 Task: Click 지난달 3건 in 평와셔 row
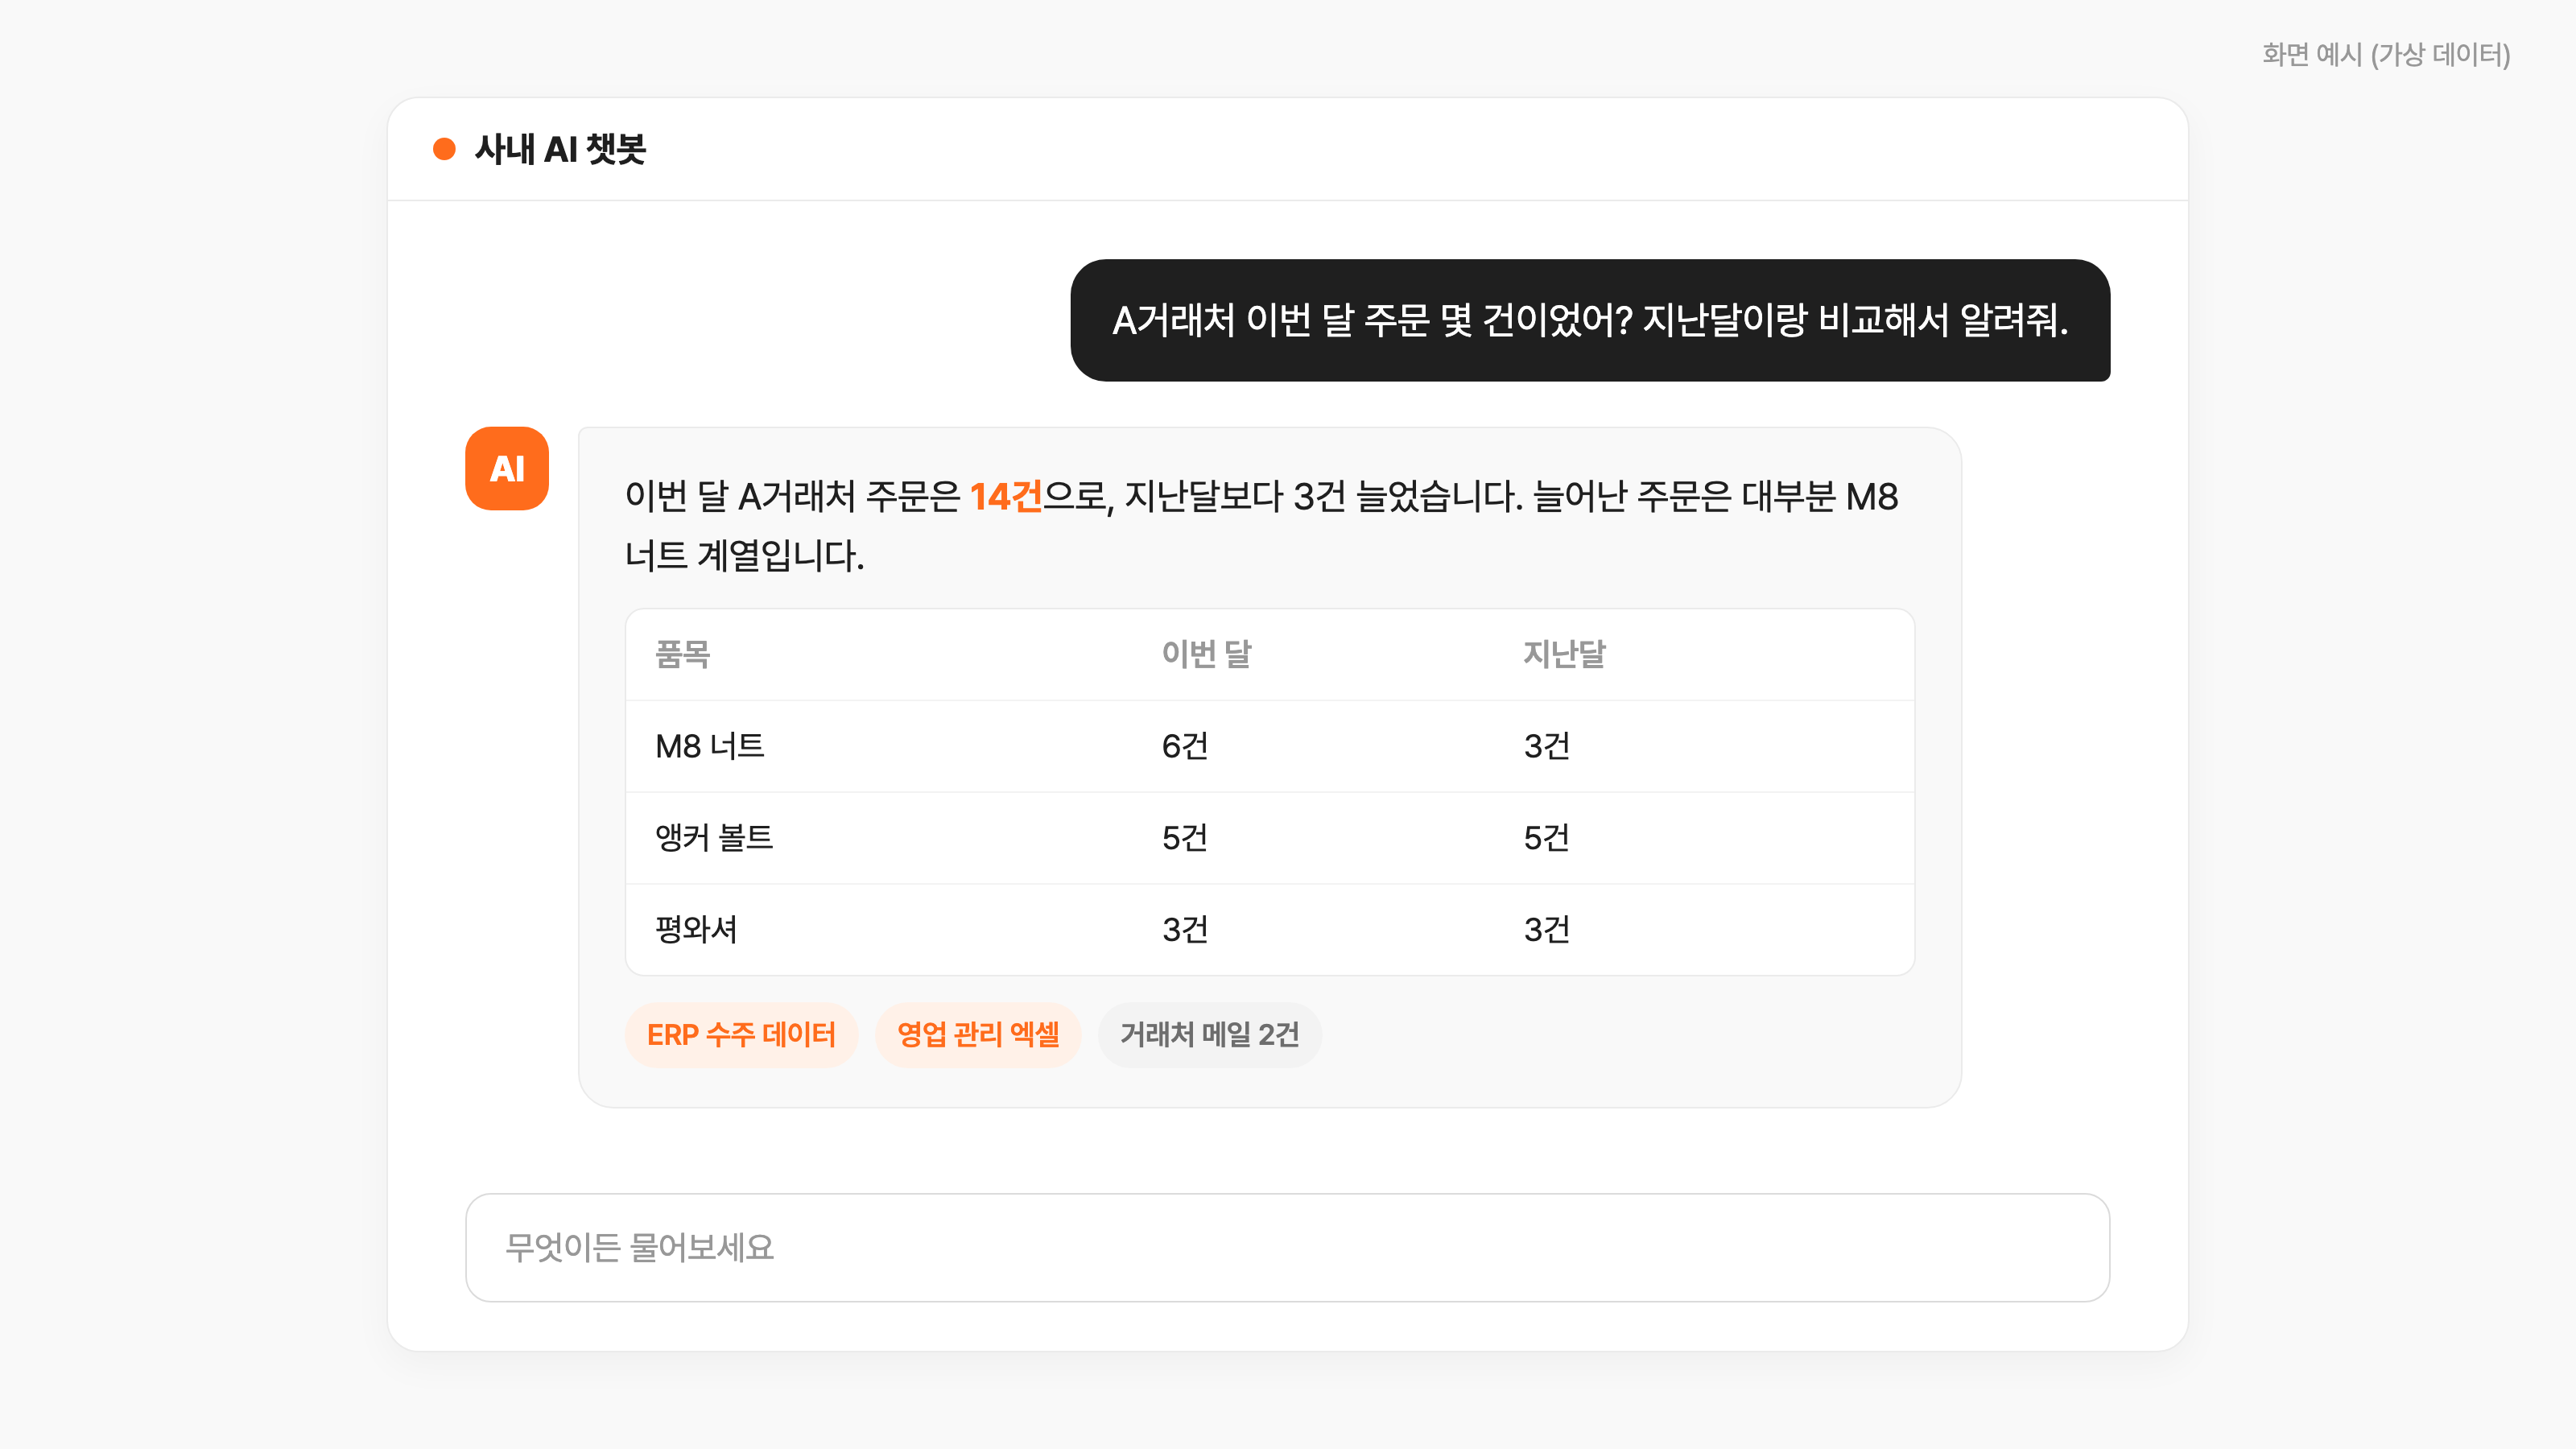tap(1547, 929)
